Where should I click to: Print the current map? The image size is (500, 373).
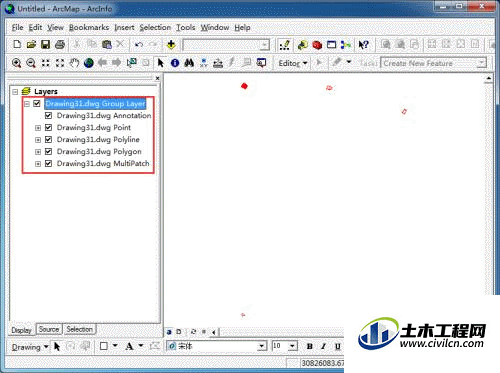(60, 44)
